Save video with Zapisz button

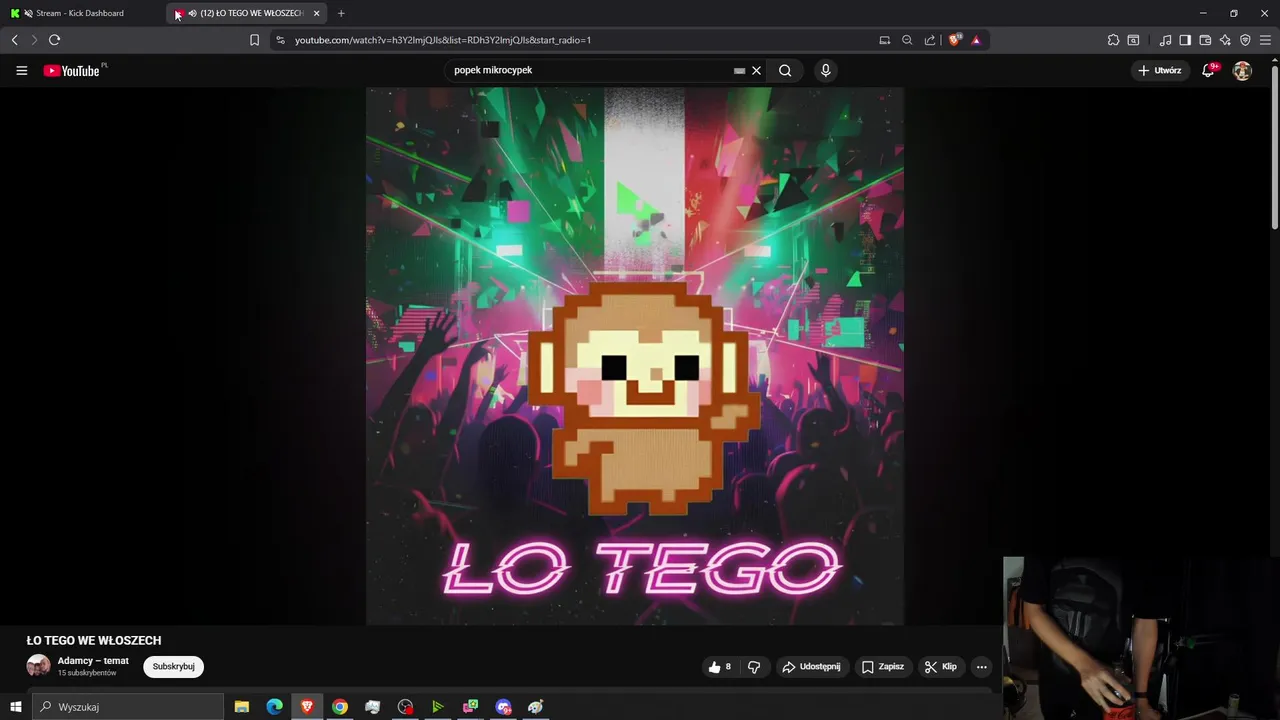882,667
